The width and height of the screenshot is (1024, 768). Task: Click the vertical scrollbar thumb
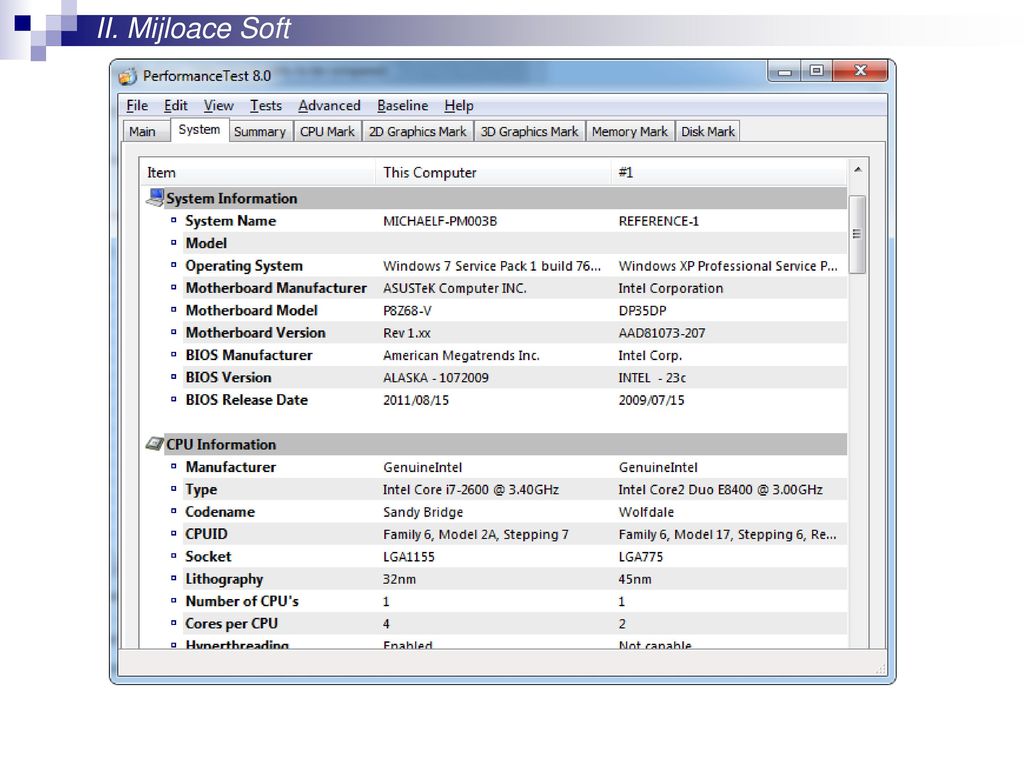click(857, 234)
